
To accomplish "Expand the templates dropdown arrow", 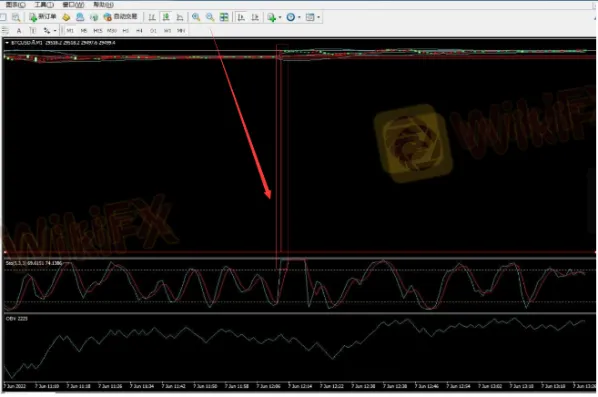I will tap(318, 17).
